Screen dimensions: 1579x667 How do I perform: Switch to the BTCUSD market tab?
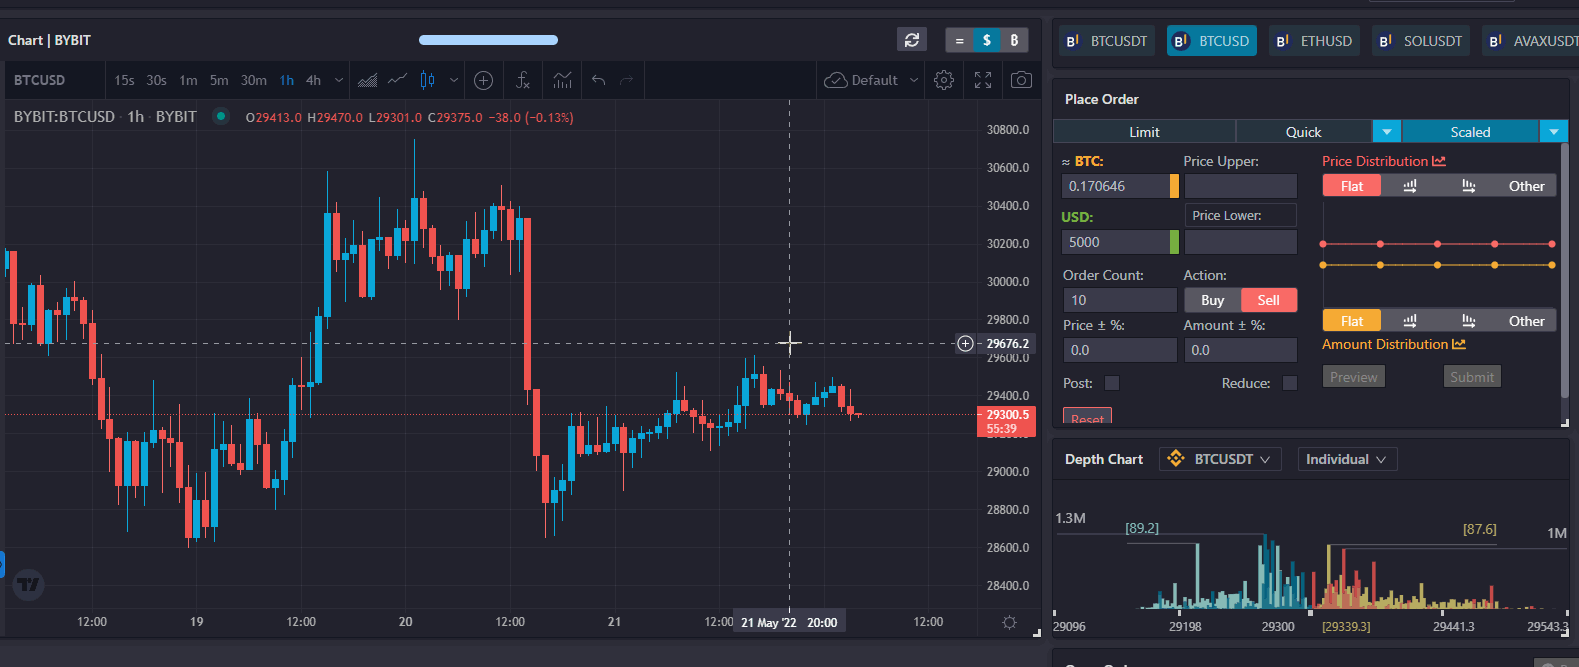coord(1212,41)
